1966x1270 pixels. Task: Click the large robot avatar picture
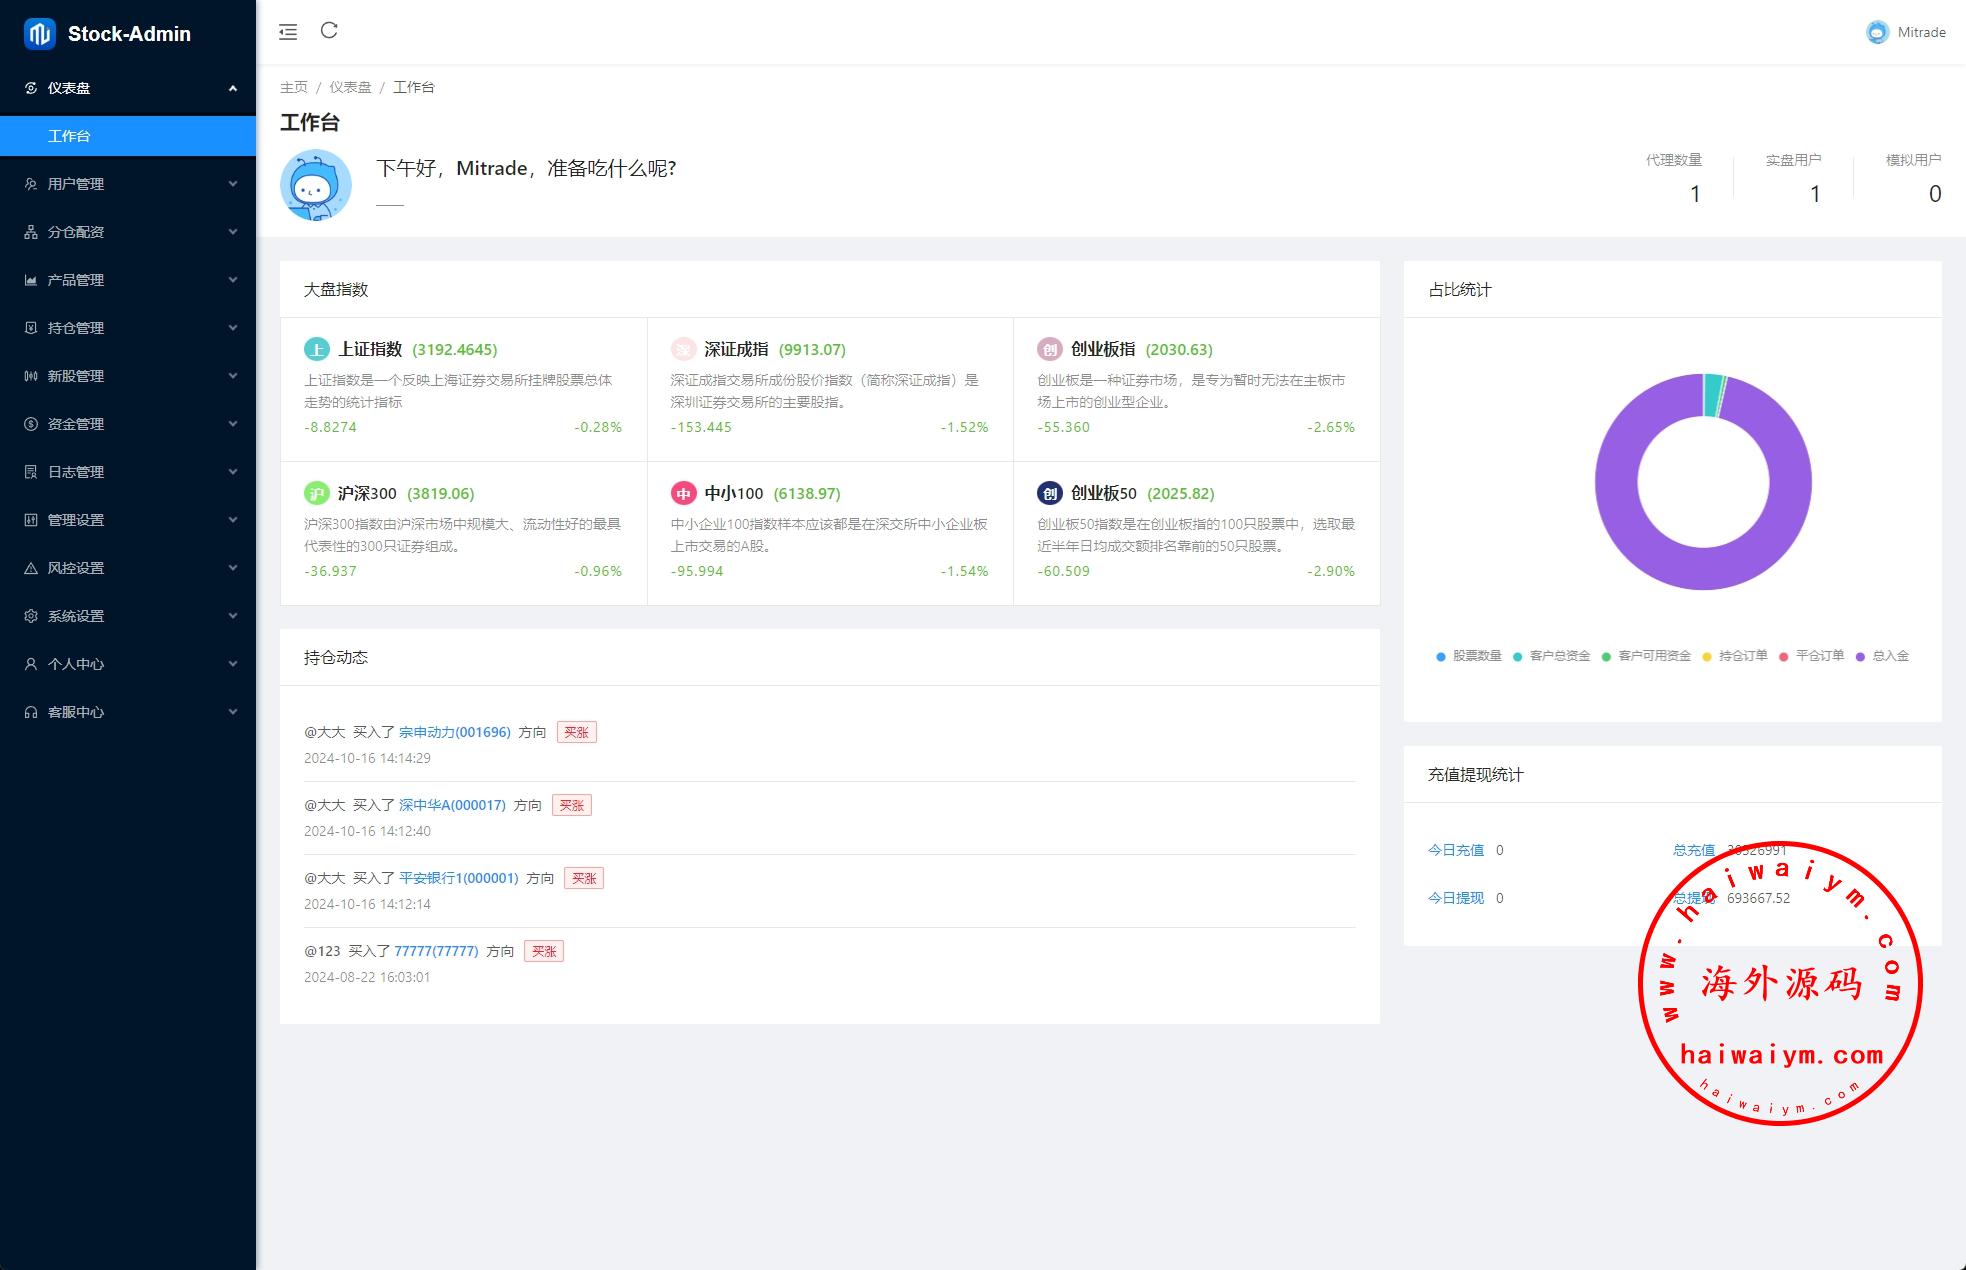point(316,185)
